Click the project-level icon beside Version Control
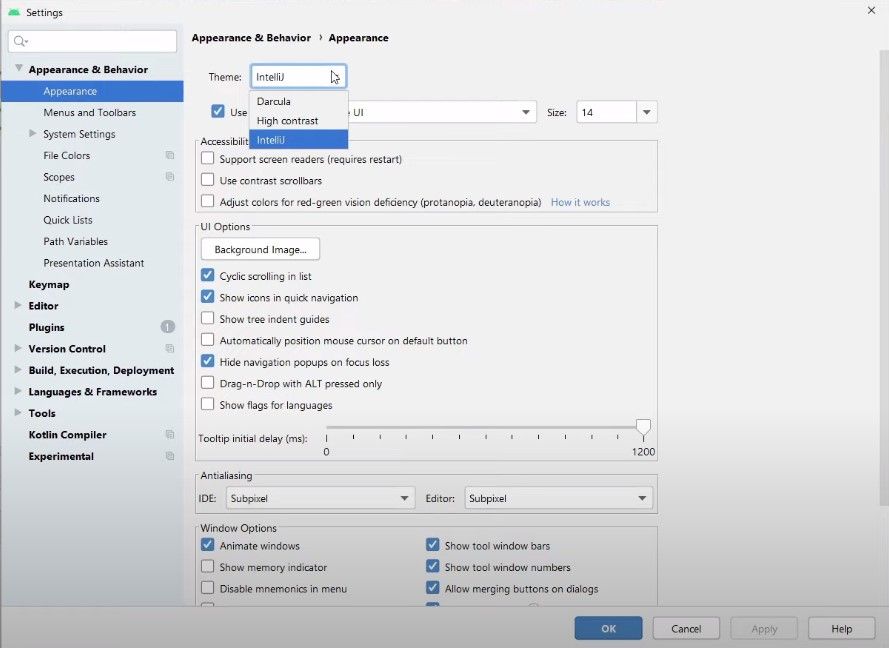Viewport: 889px width, 648px height. [x=170, y=349]
